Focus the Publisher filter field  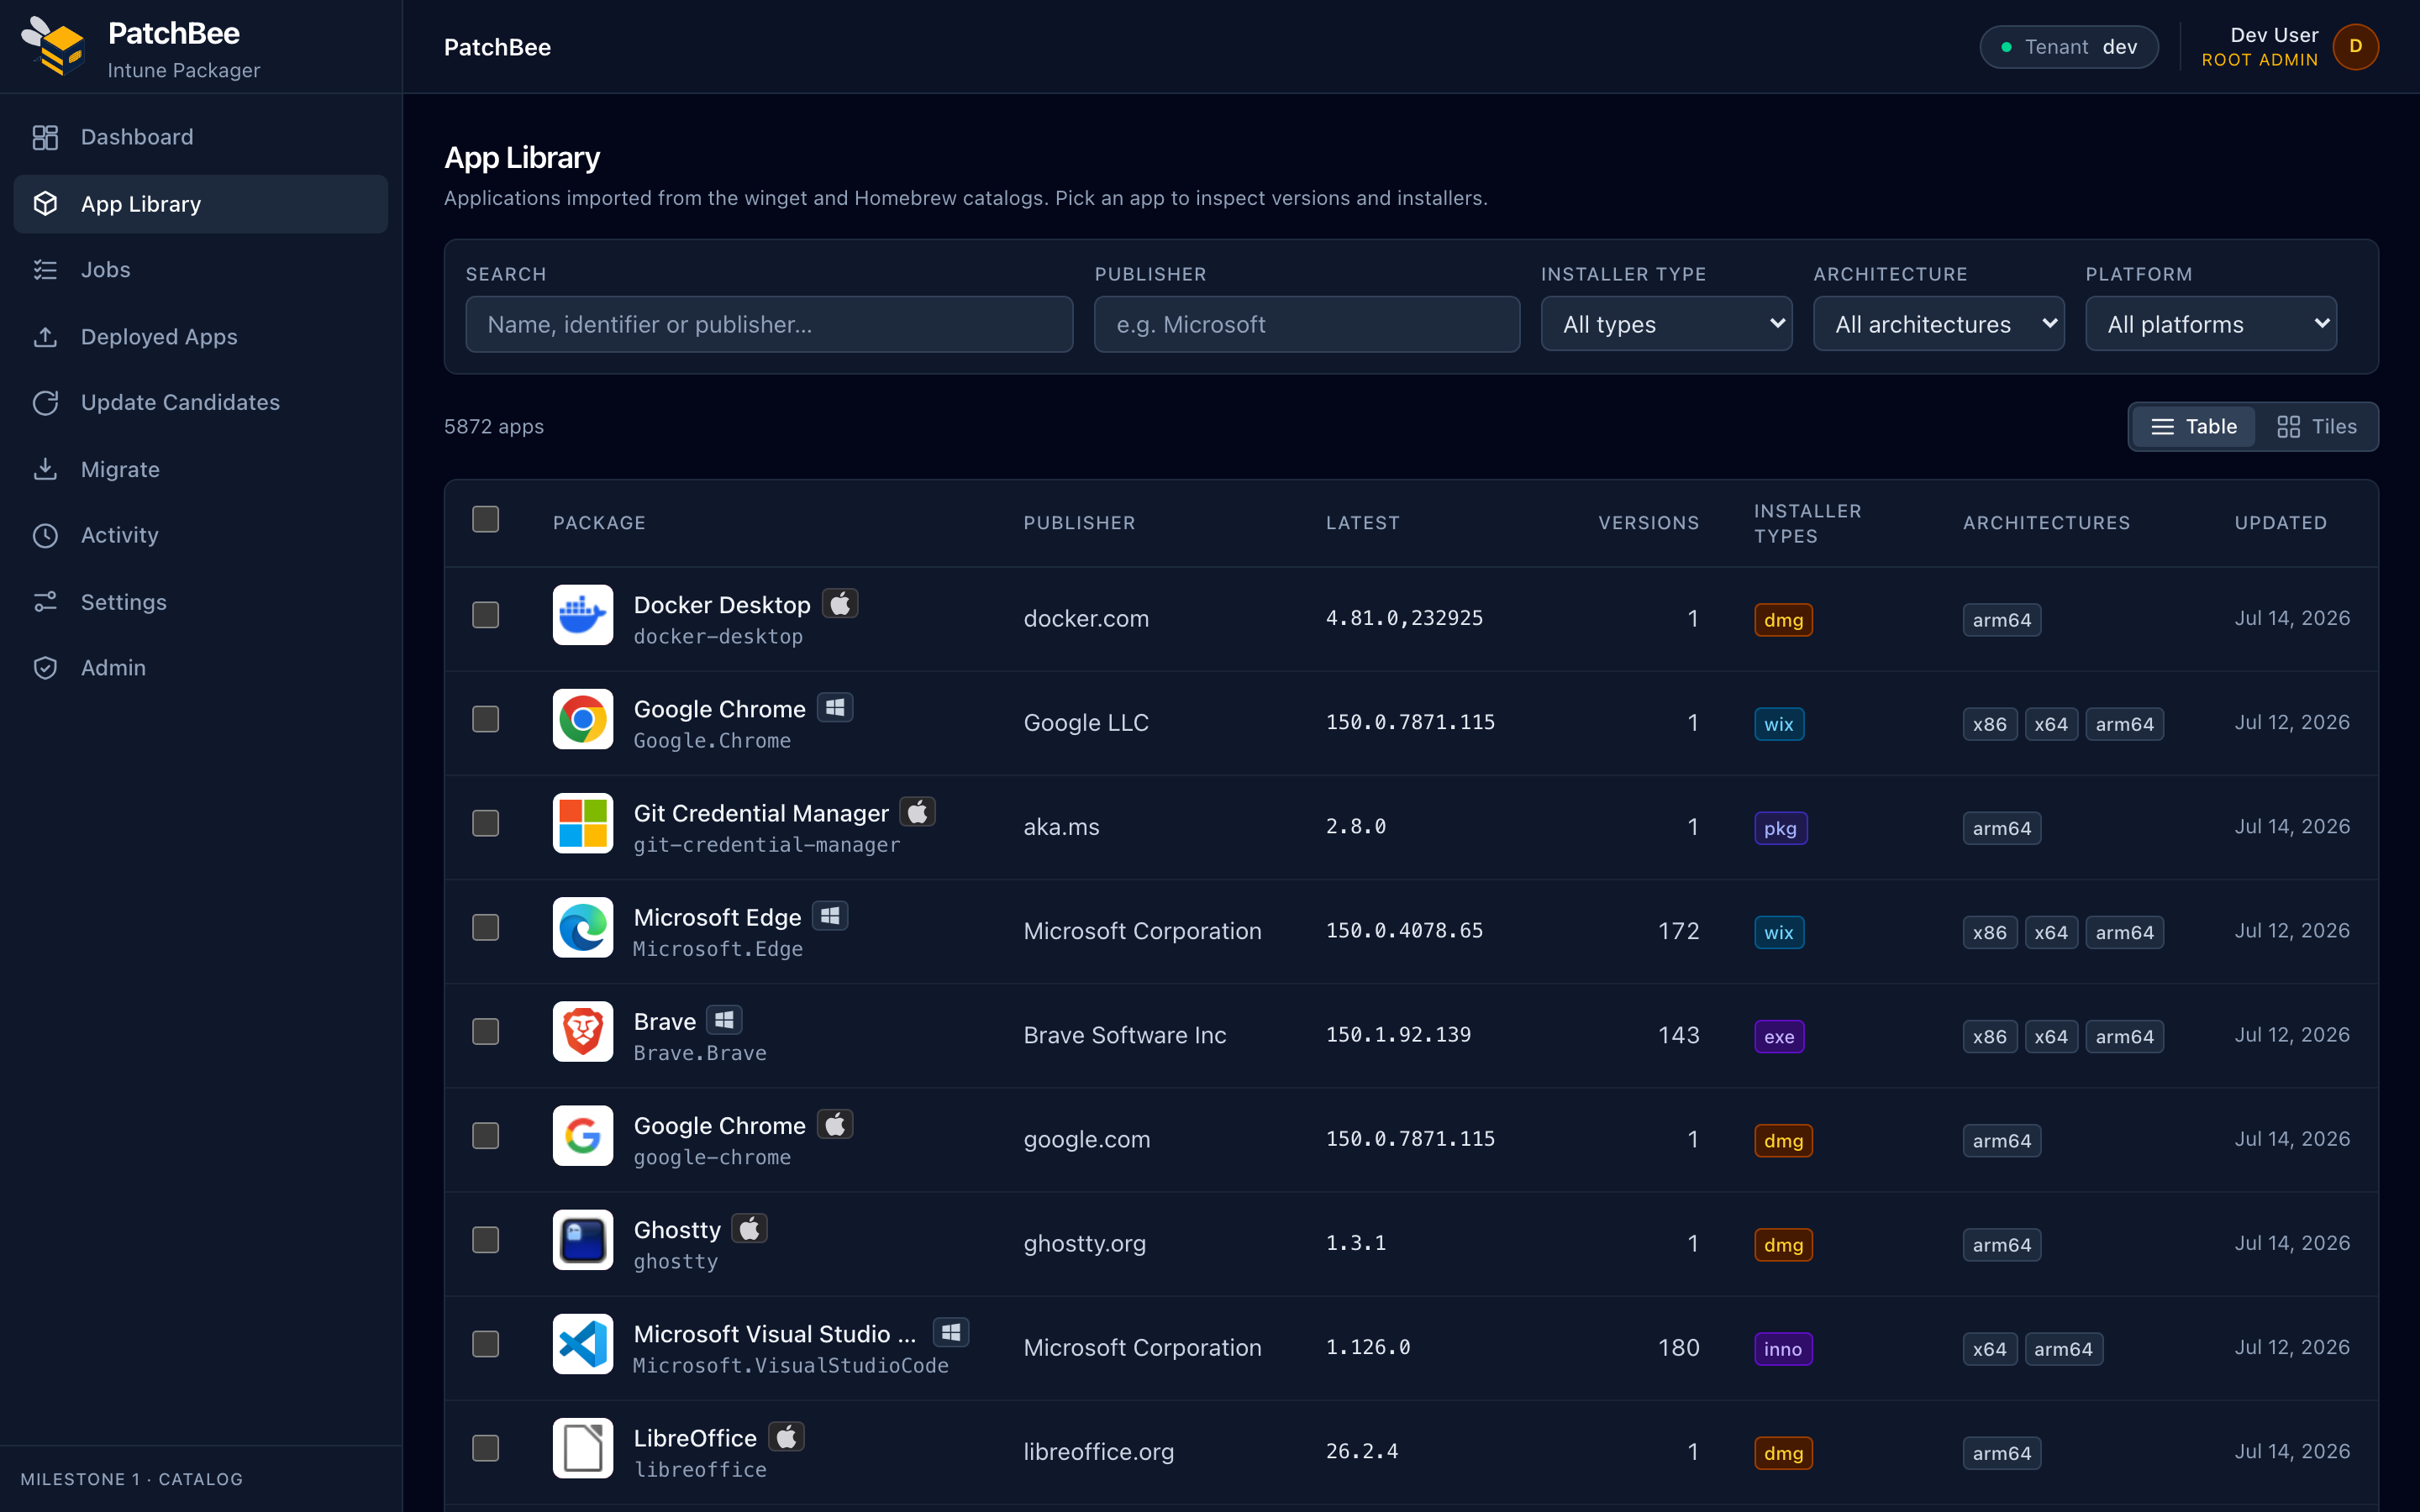point(1307,324)
